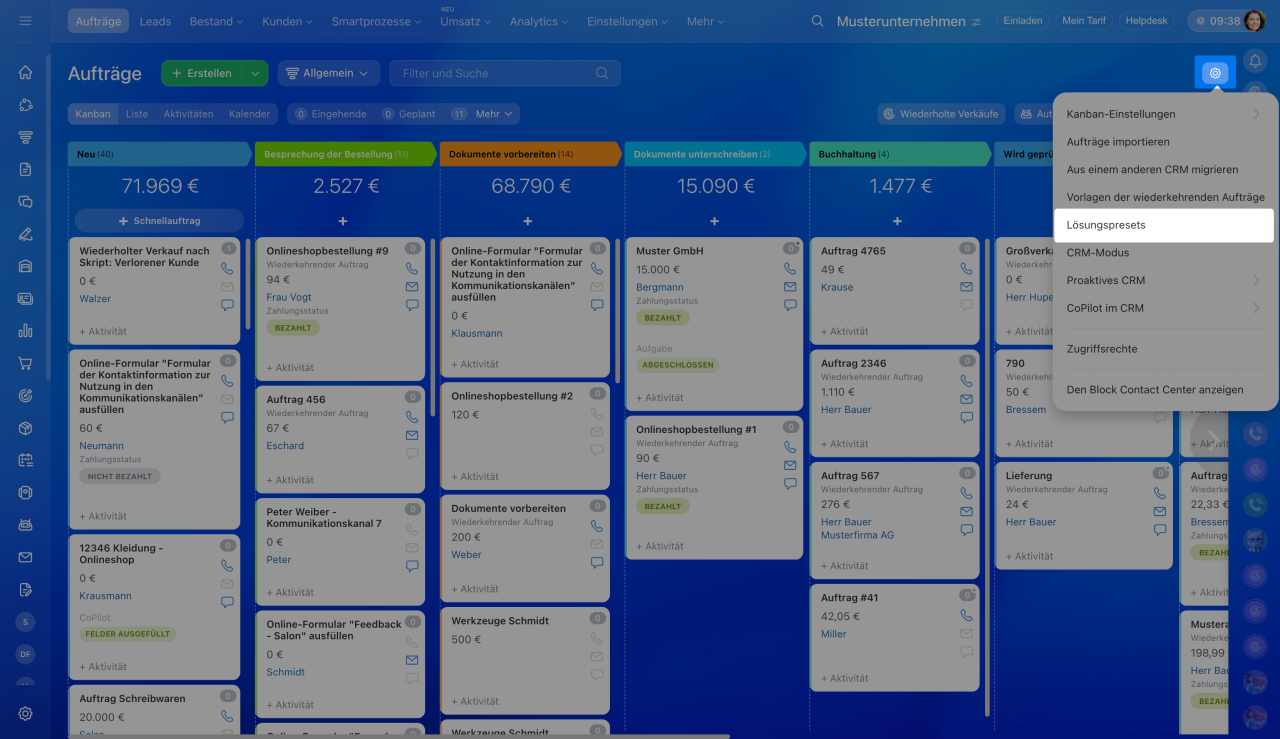Select CRM-Modus in the settings menu
Screen dimensions: 1280x739
1165,253
